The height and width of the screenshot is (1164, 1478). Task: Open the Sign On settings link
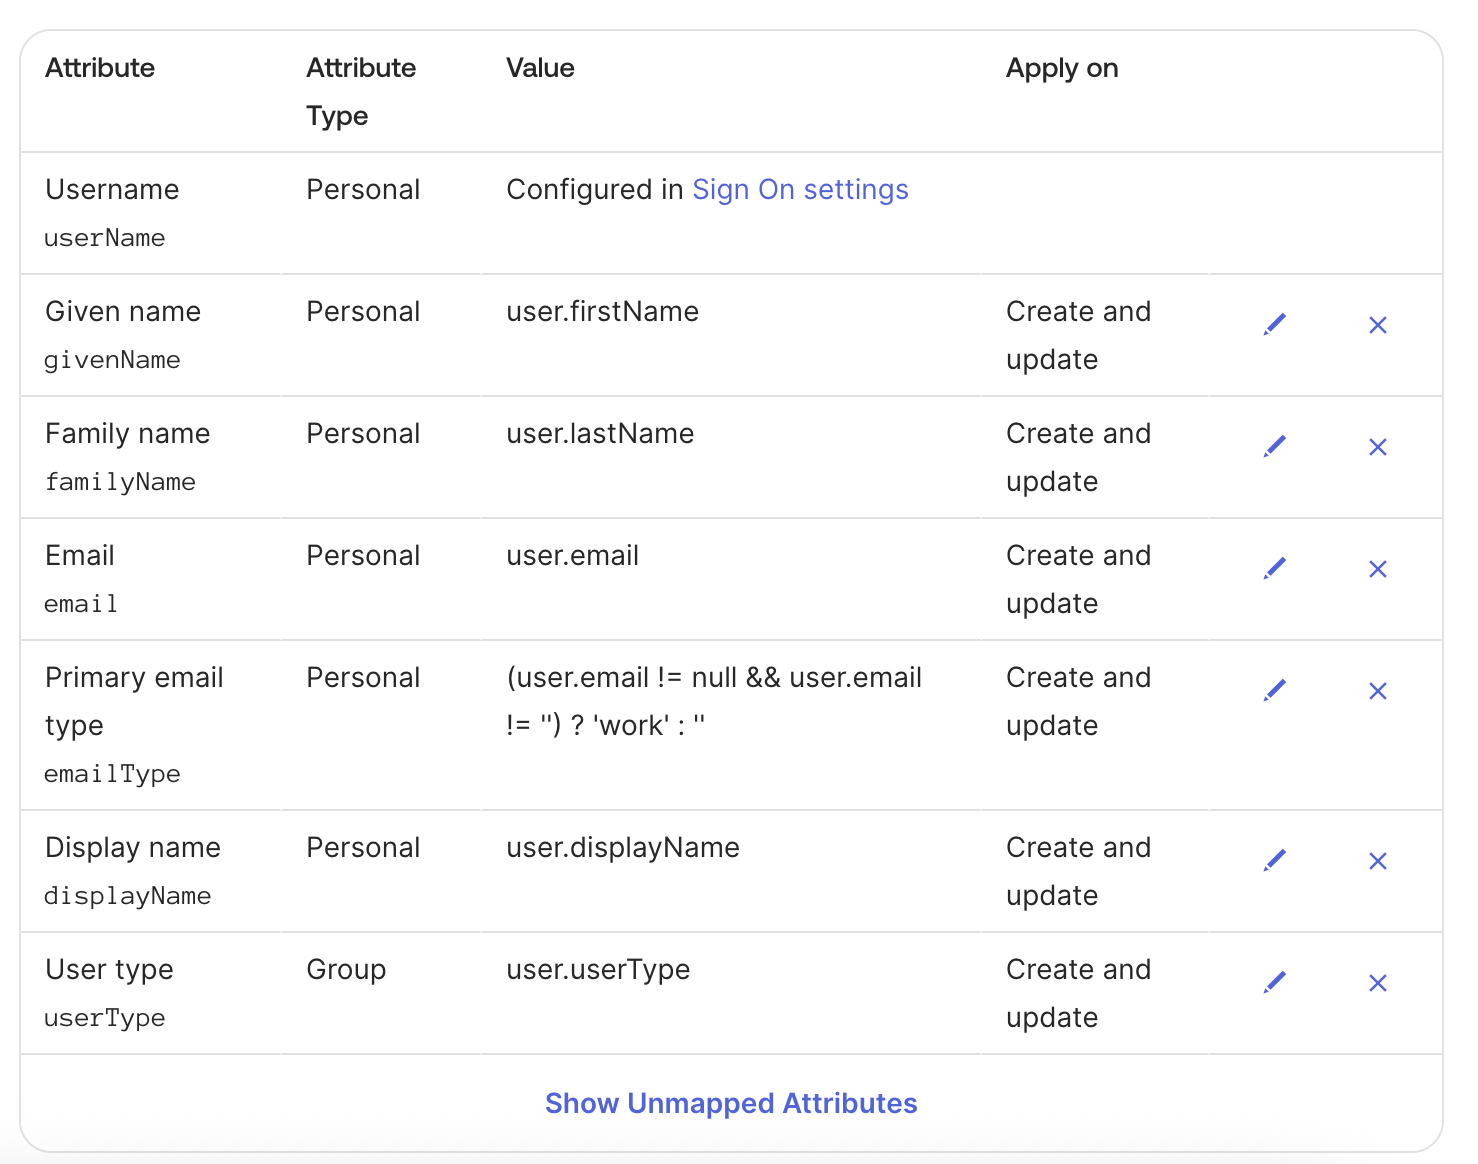[x=800, y=189]
